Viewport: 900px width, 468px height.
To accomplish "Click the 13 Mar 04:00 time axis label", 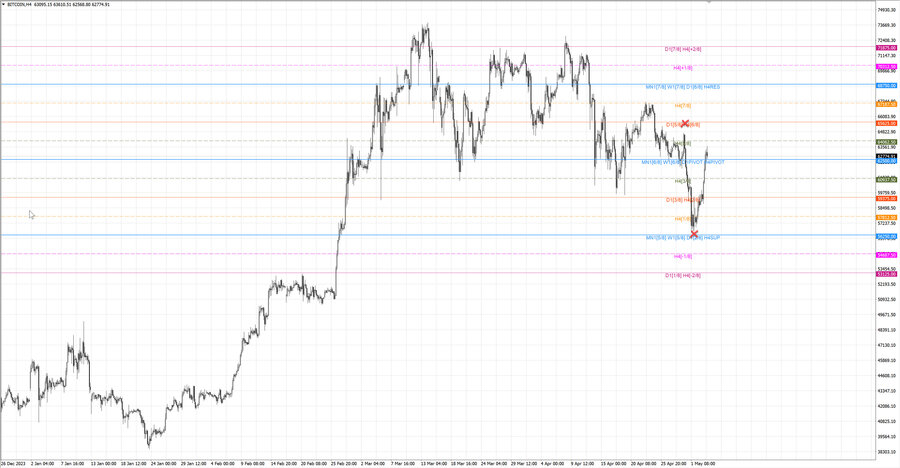I will pos(433,463).
